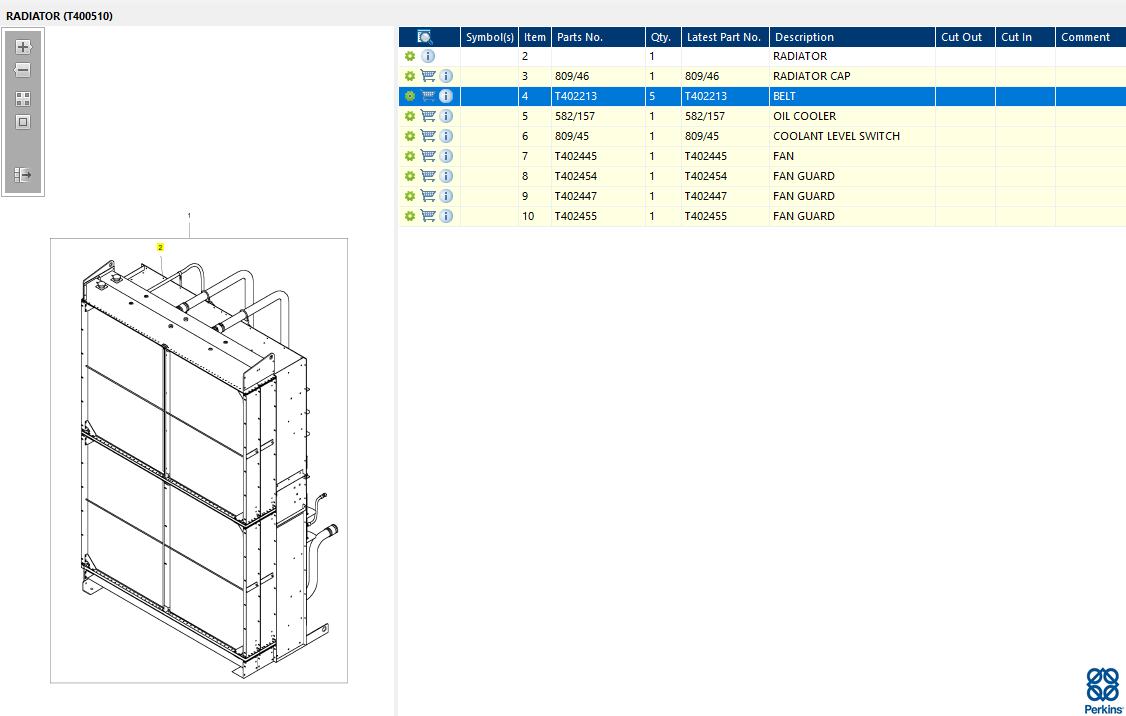Sort by the Description column header

pos(804,37)
